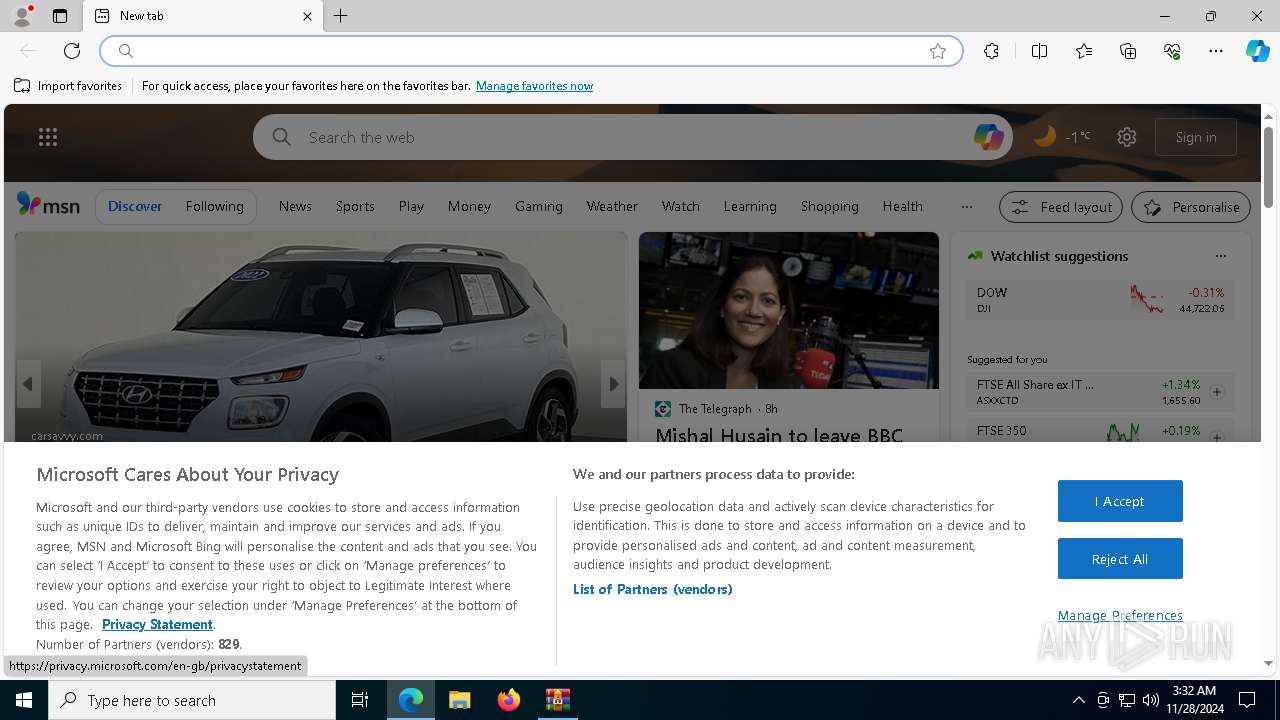
Task: Launch Firefox from the taskbar
Action: (509, 700)
